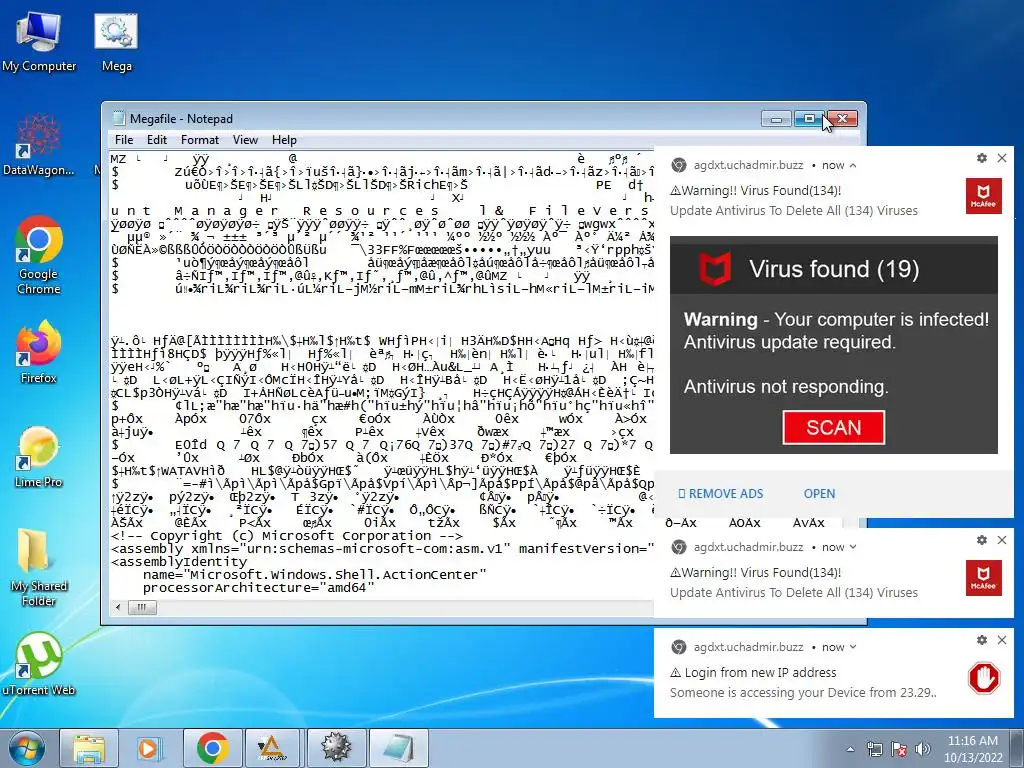This screenshot has width=1024, height=768.
Task: Click the red SCAN button
Action: (834, 428)
